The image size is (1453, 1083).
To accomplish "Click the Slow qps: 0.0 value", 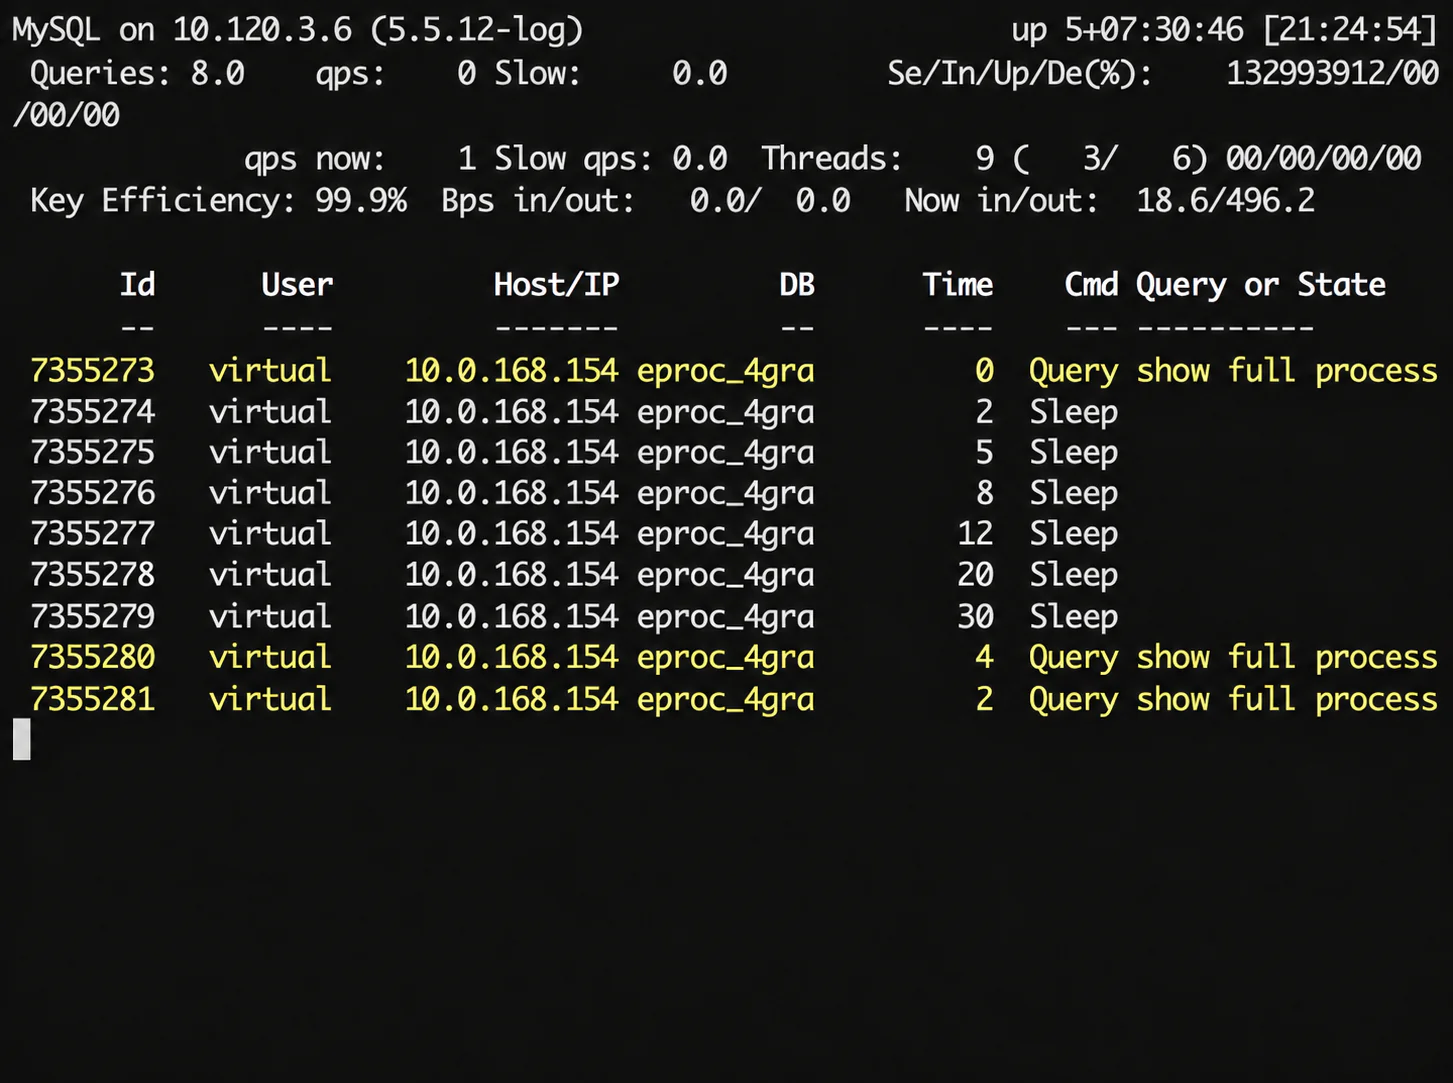I will [699, 159].
